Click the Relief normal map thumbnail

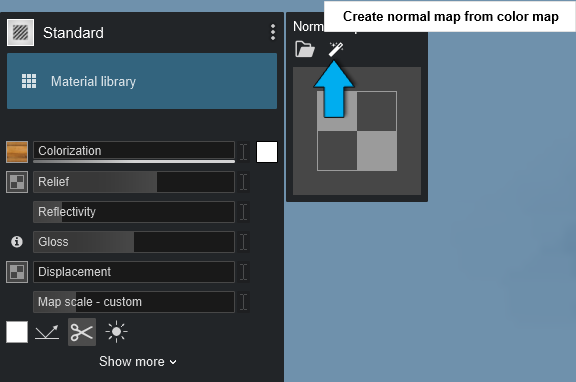[17, 182]
